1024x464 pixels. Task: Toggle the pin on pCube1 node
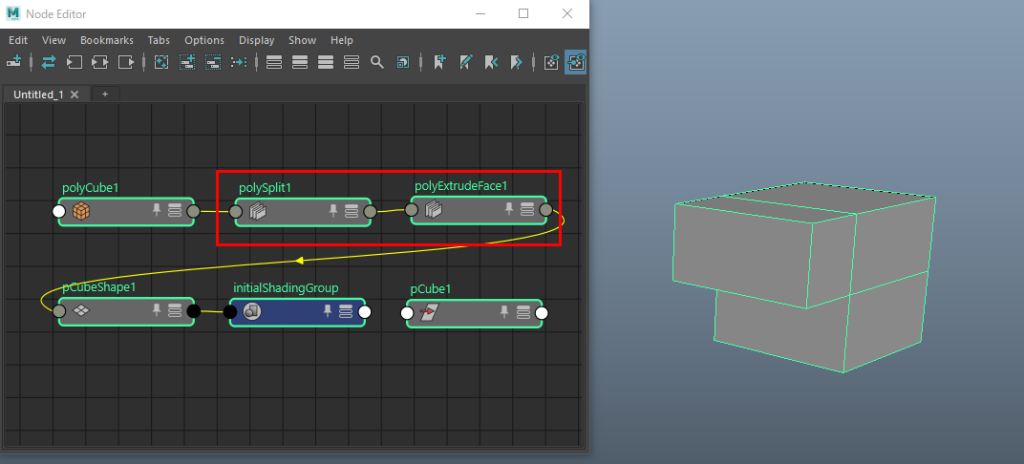[504, 312]
